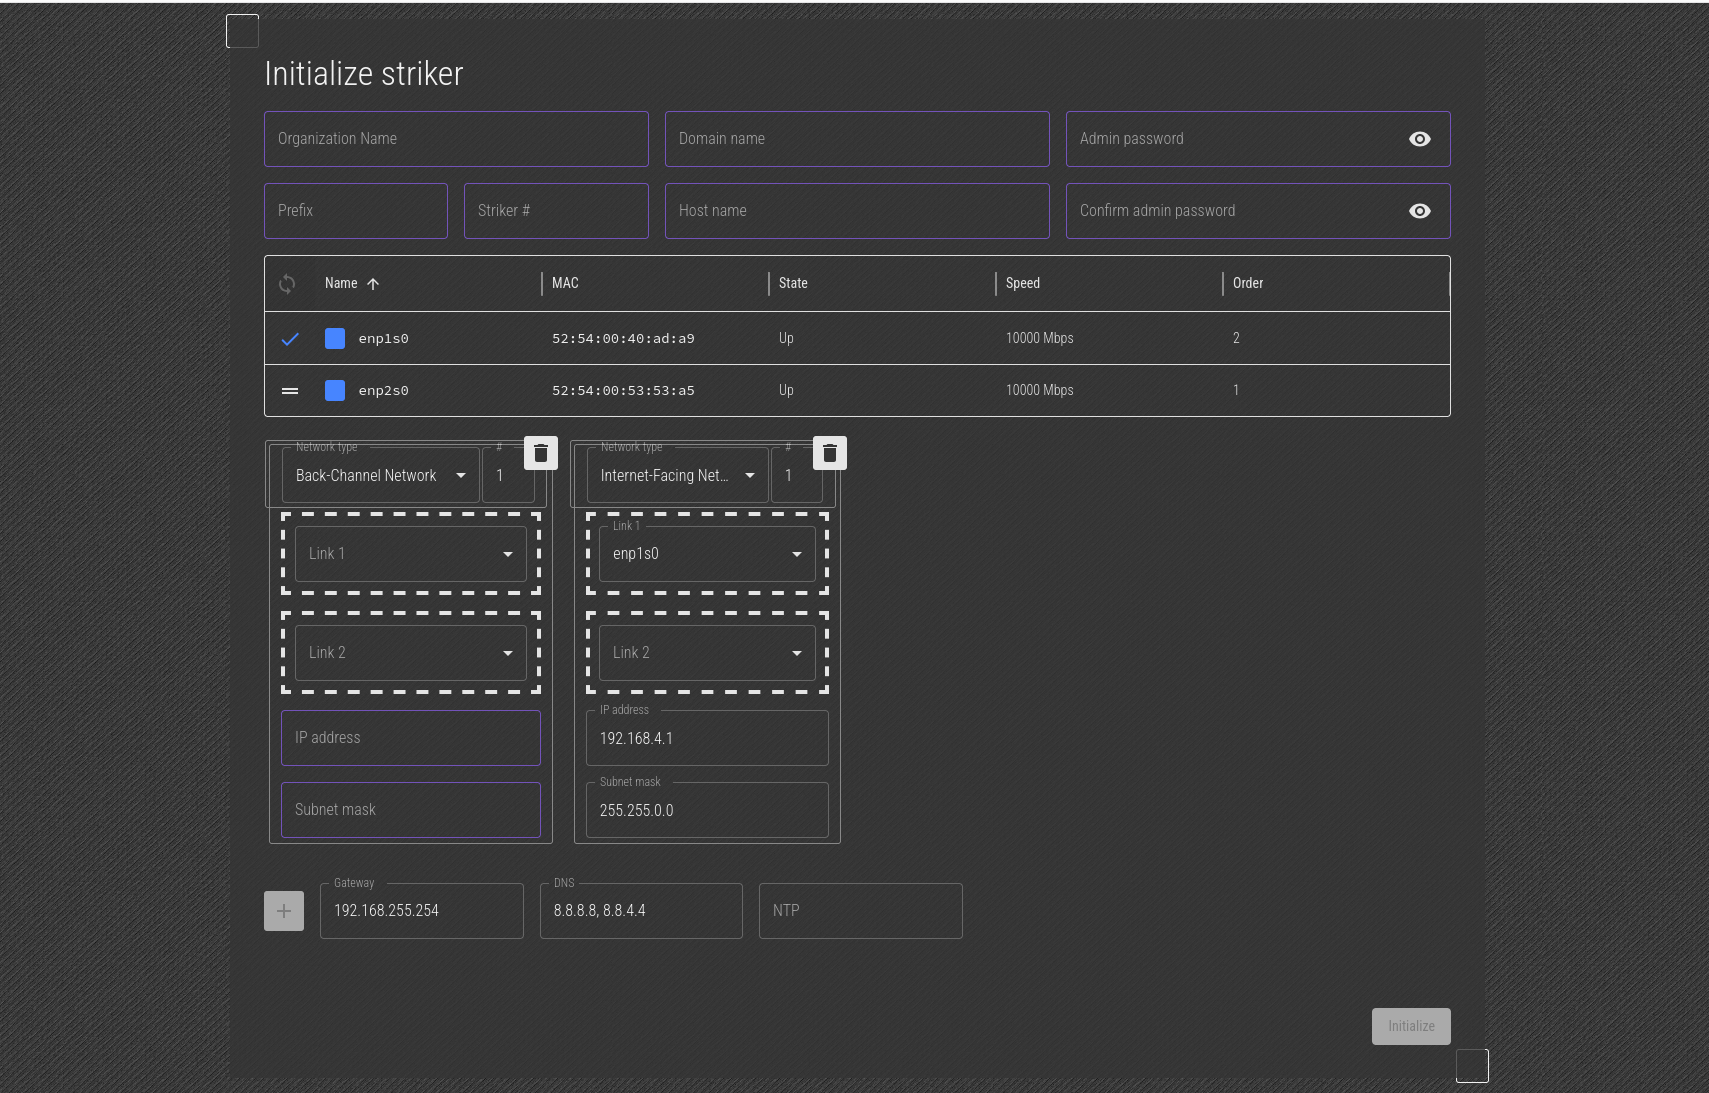
Task: Show the Admin password text
Action: (x=1420, y=139)
